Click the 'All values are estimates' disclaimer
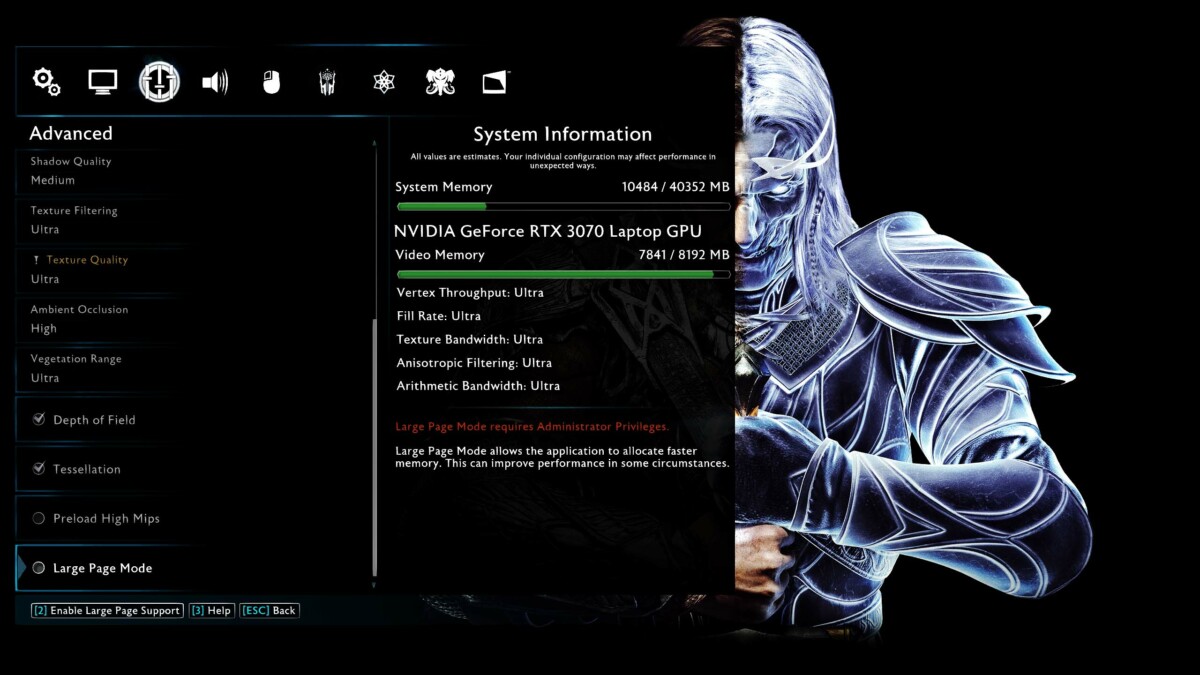The height and width of the screenshot is (675, 1200). tap(563, 161)
